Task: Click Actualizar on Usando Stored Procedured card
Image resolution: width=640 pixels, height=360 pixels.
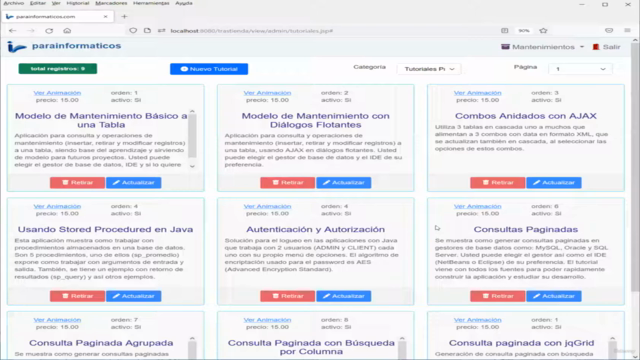Action: click(133, 296)
